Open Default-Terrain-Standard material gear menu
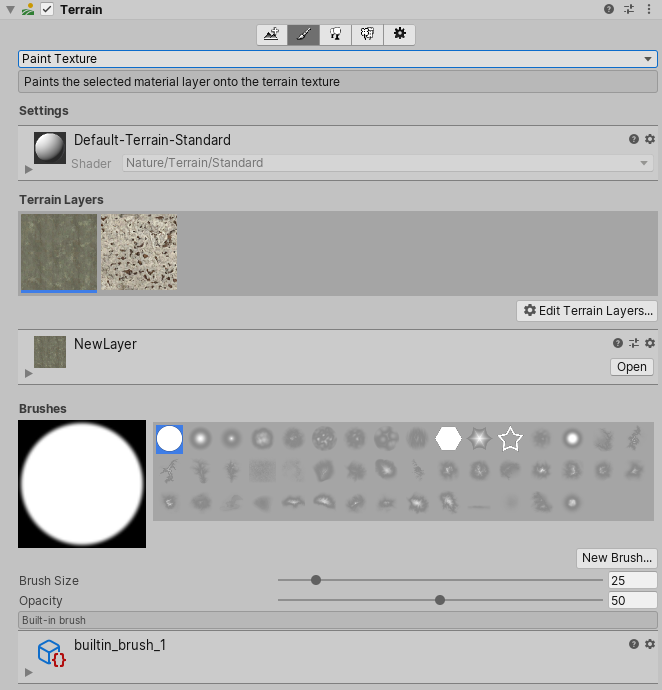This screenshot has height=690, width=662. click(x=650, y=140)
